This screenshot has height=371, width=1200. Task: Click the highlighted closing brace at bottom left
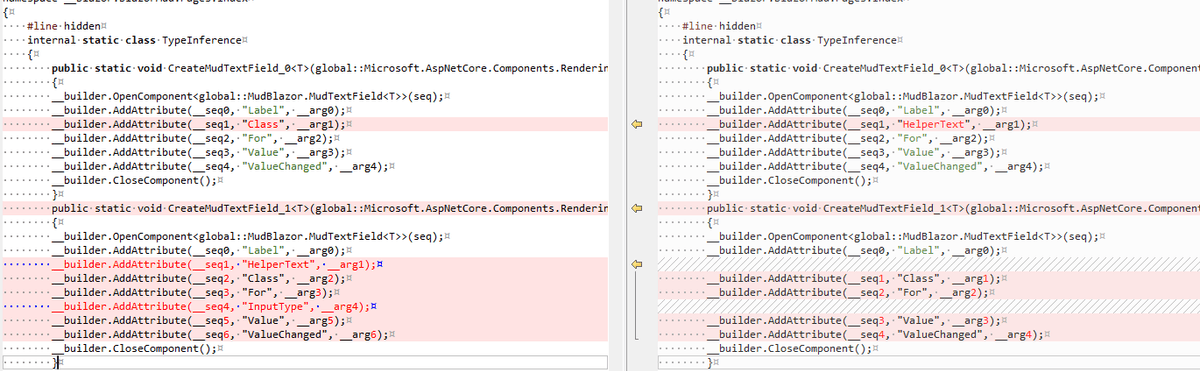(x=57, y=362)
